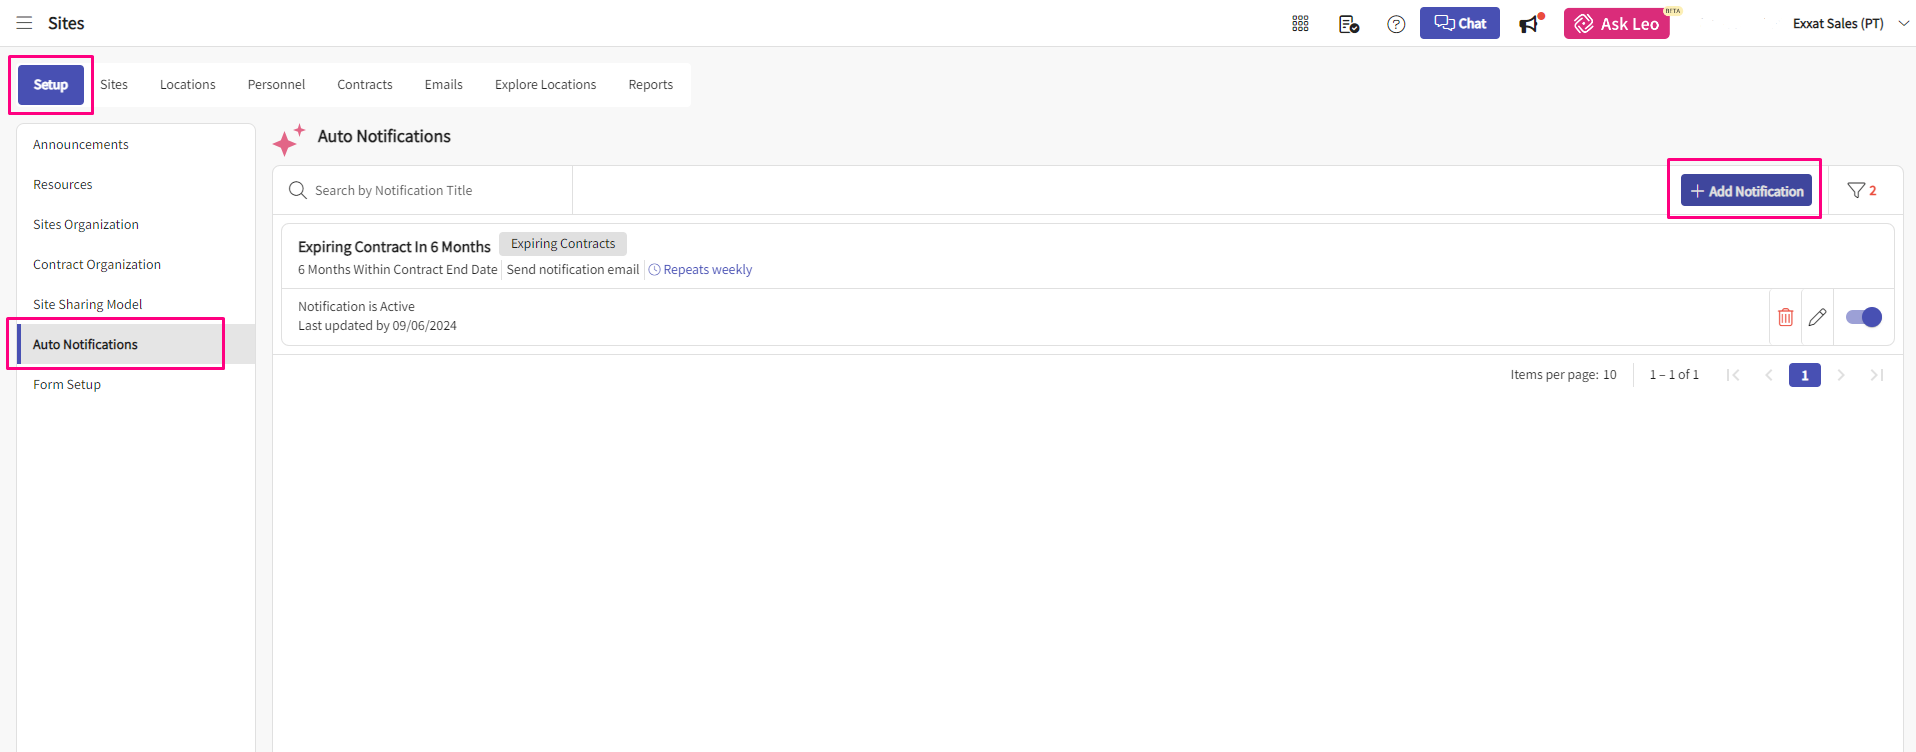Screen dimensions: 1916x752
Task: Delete the Expiring Contract notification
Action: 1785,317
